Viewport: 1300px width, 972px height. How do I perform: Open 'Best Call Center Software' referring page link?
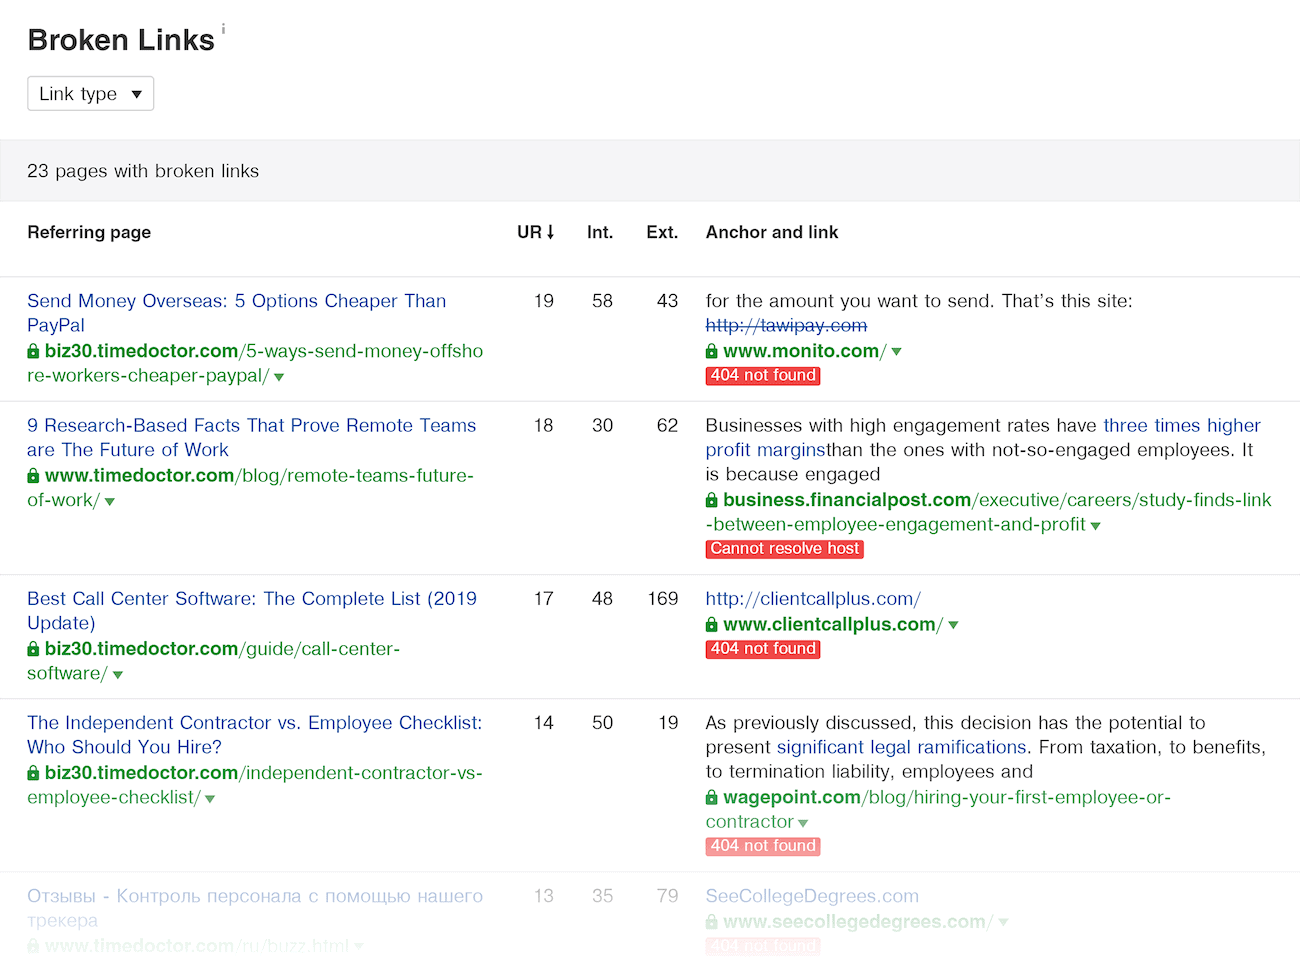[252, 610]
